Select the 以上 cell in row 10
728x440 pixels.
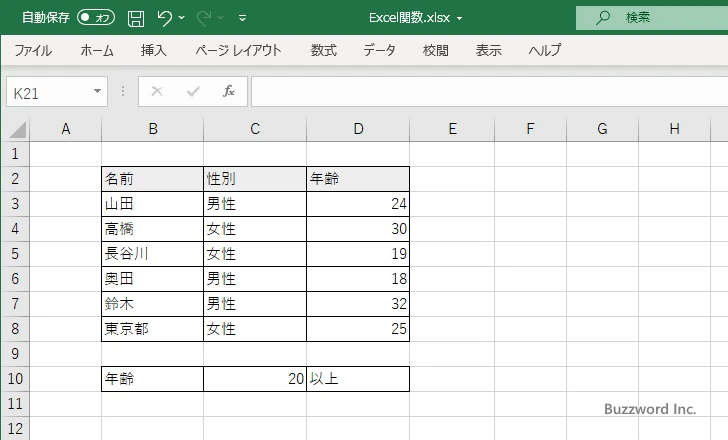coord(358,379)
